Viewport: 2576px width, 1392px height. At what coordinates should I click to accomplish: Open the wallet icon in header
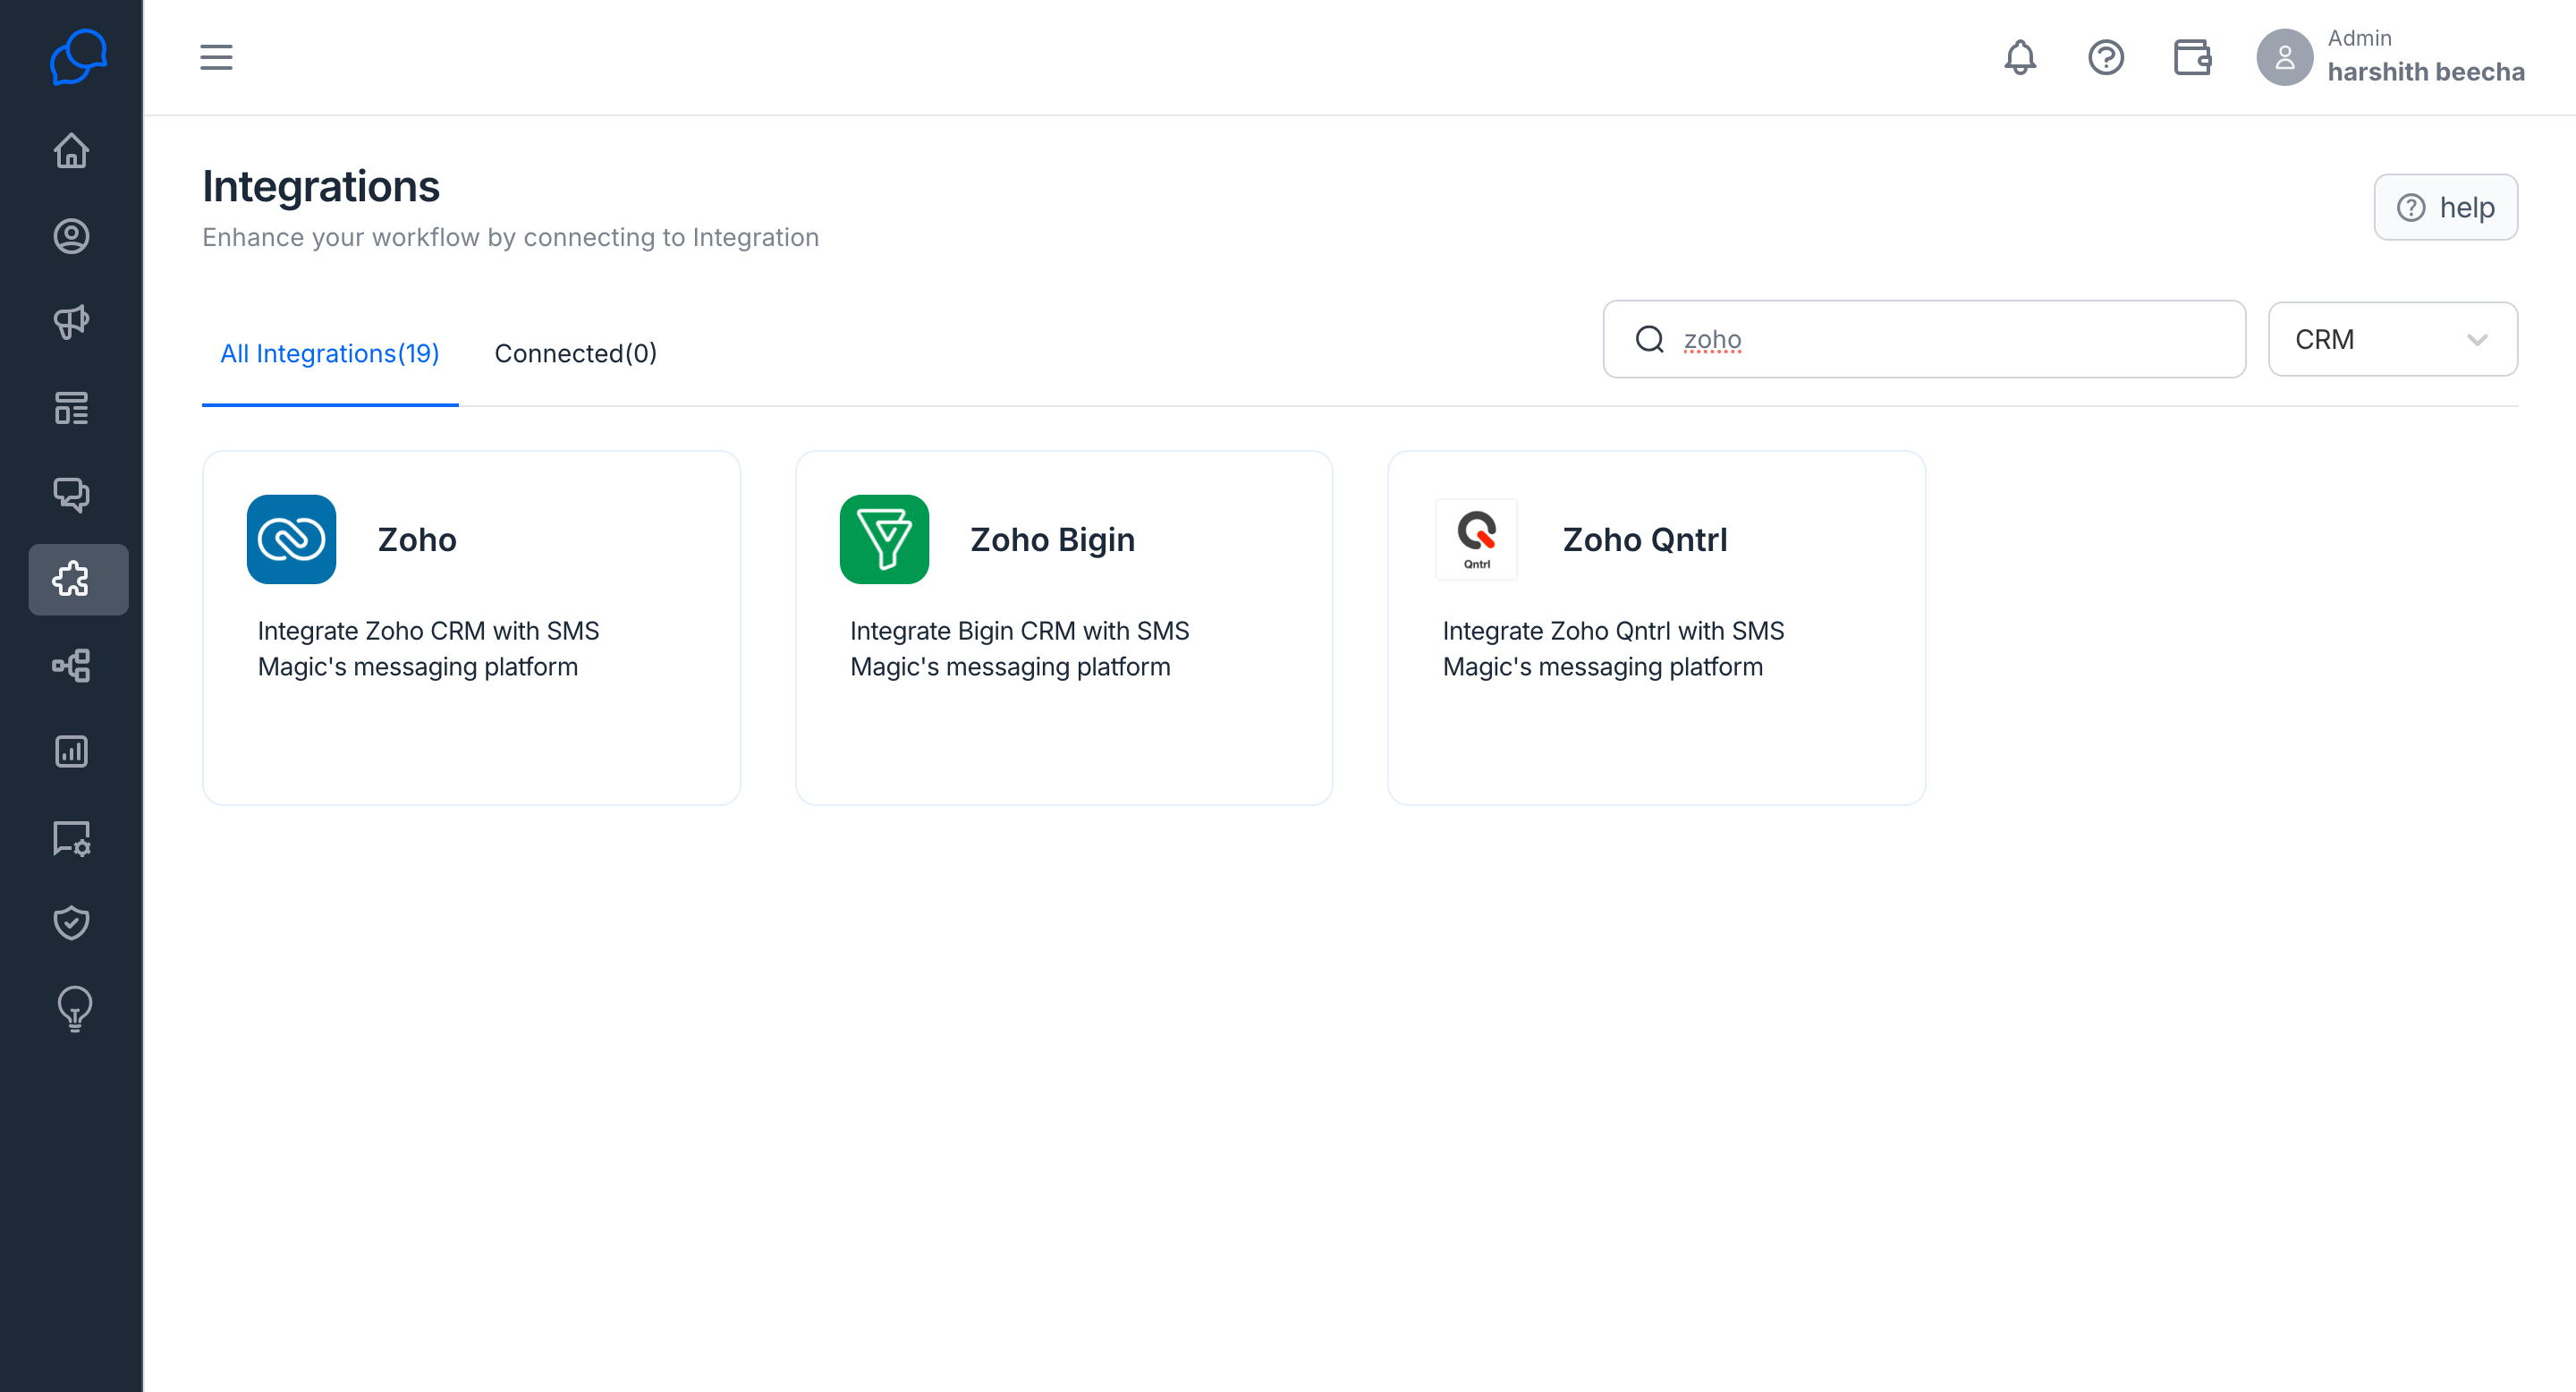(2192, 57)
